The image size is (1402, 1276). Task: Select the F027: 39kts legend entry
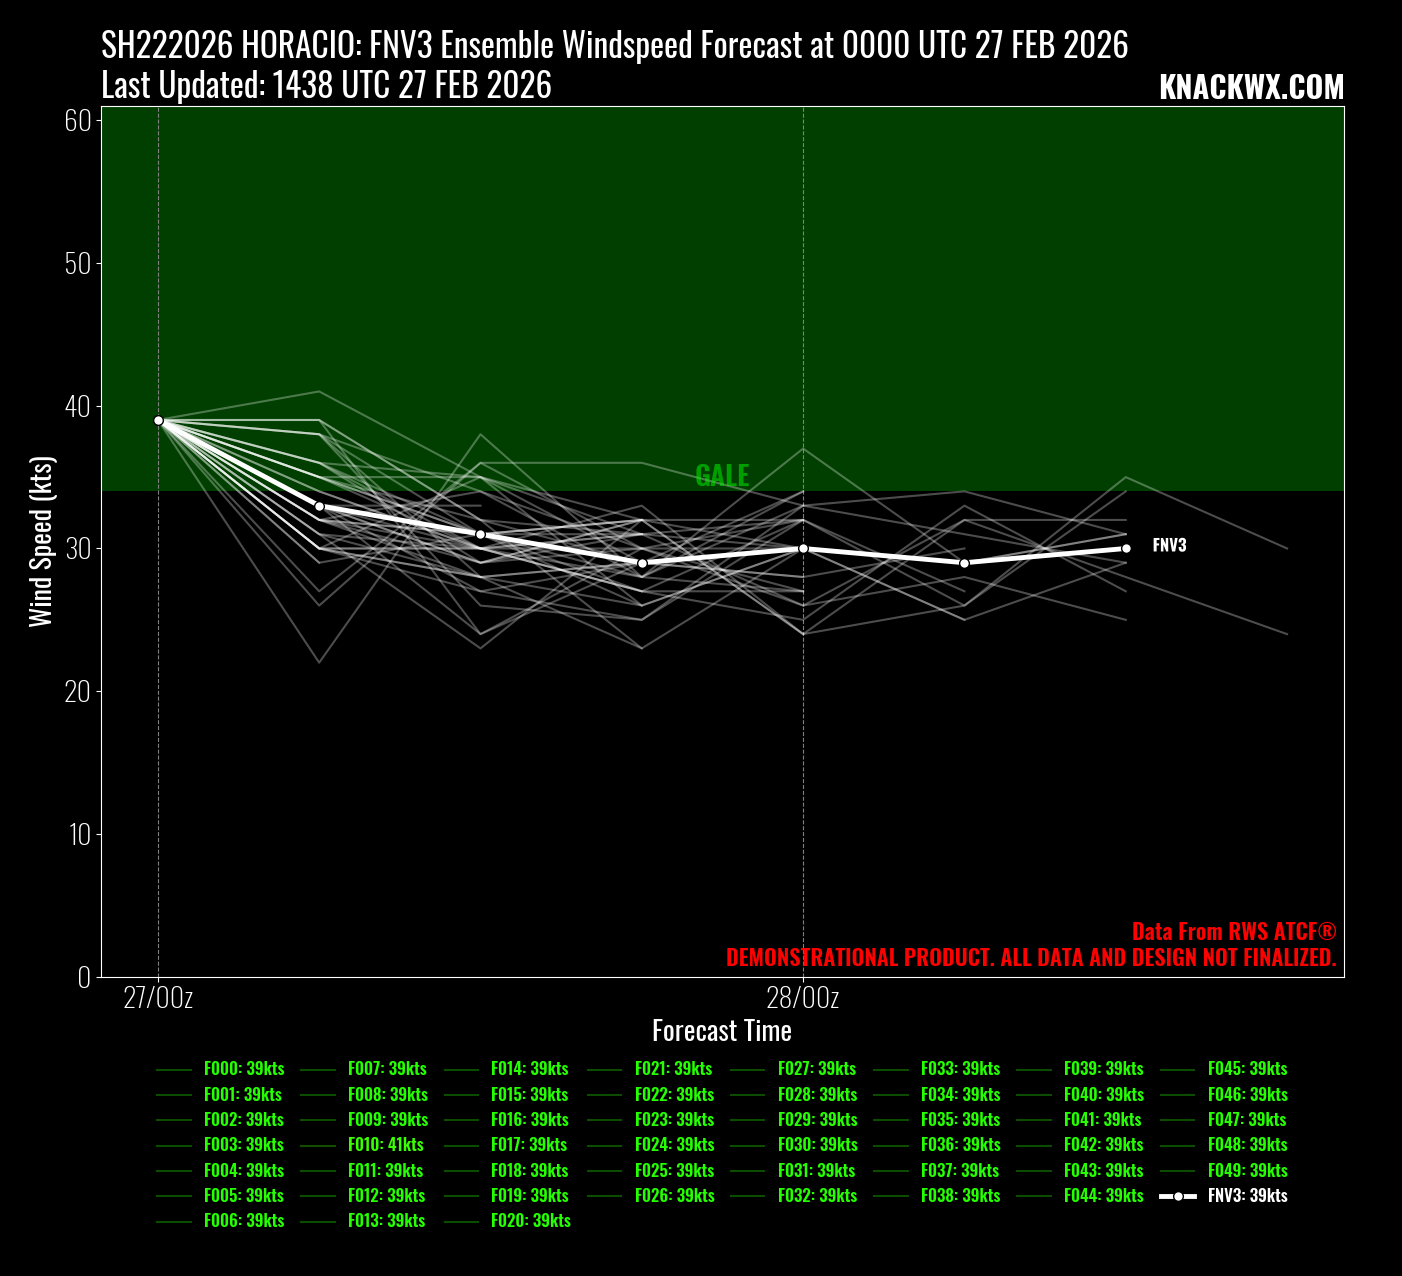[x=816, y=1069]
